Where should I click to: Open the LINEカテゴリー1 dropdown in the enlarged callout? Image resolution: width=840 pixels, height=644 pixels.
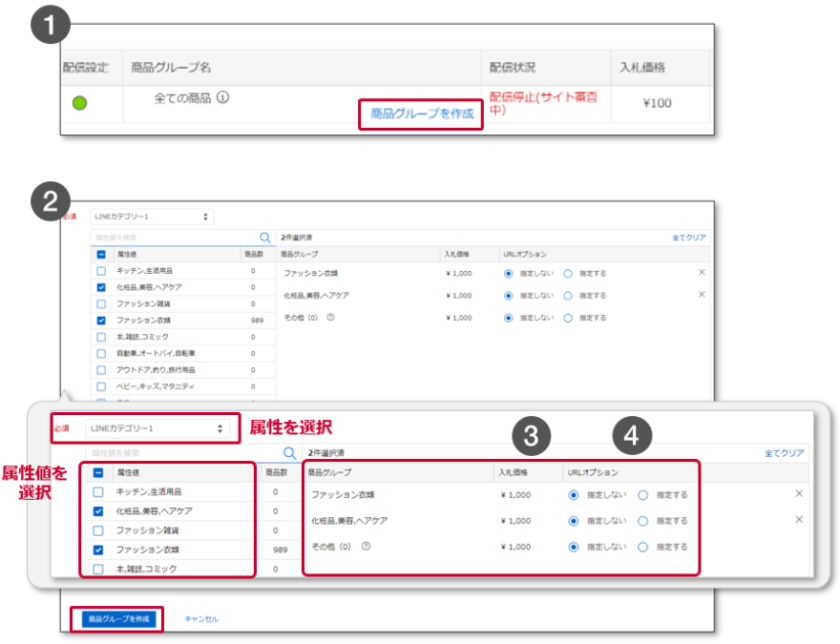162,429
